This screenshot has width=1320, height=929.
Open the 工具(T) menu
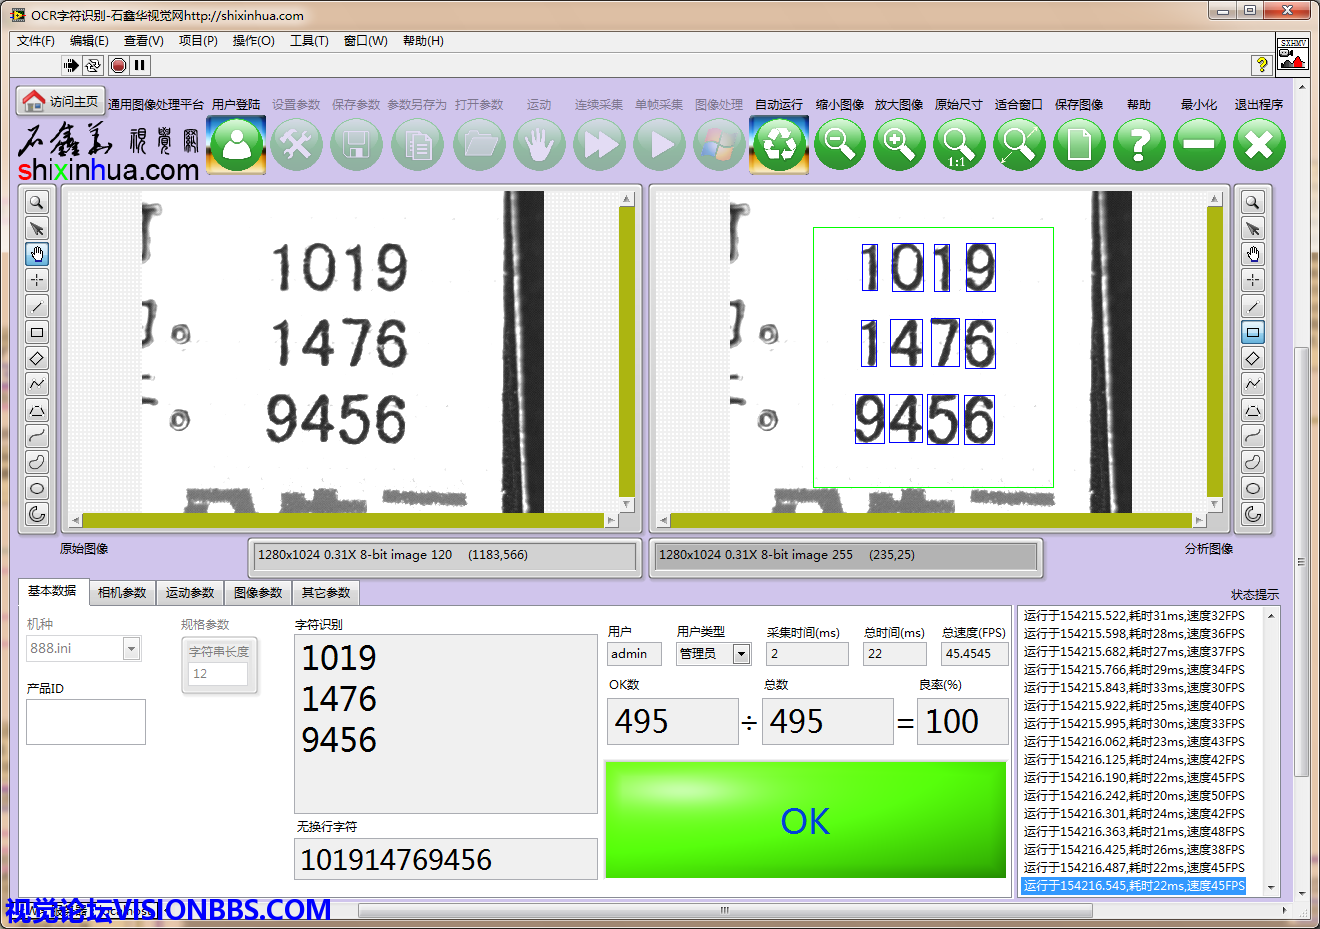309,41
